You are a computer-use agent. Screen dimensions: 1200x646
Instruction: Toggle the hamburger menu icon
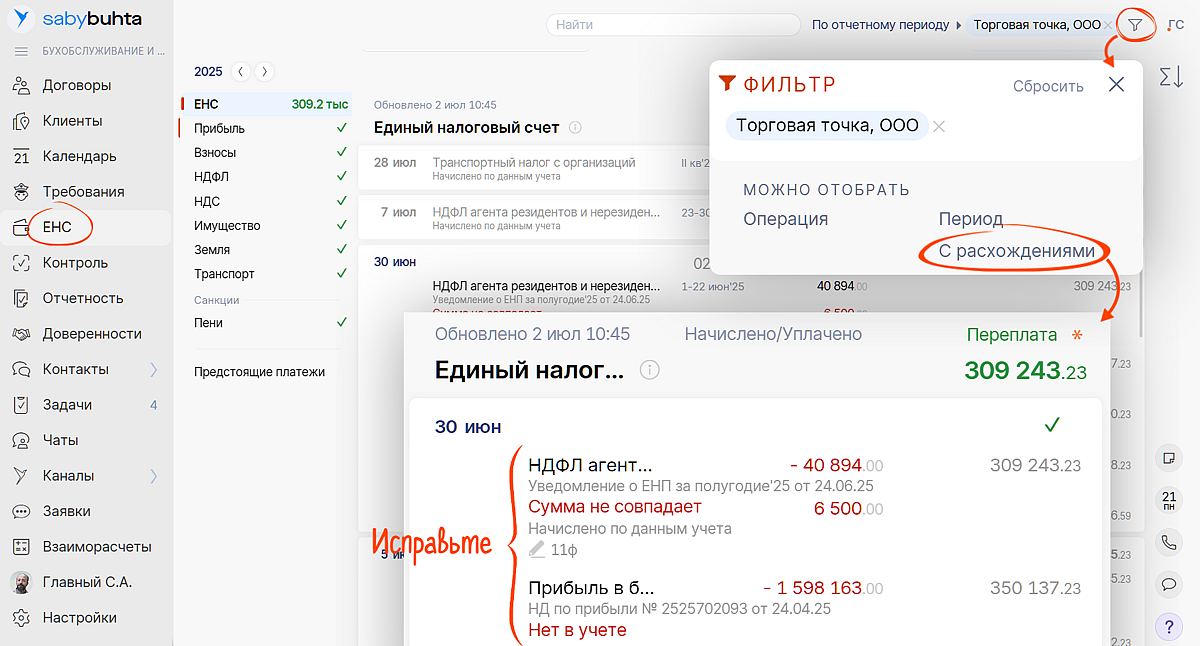click(21, 50)
